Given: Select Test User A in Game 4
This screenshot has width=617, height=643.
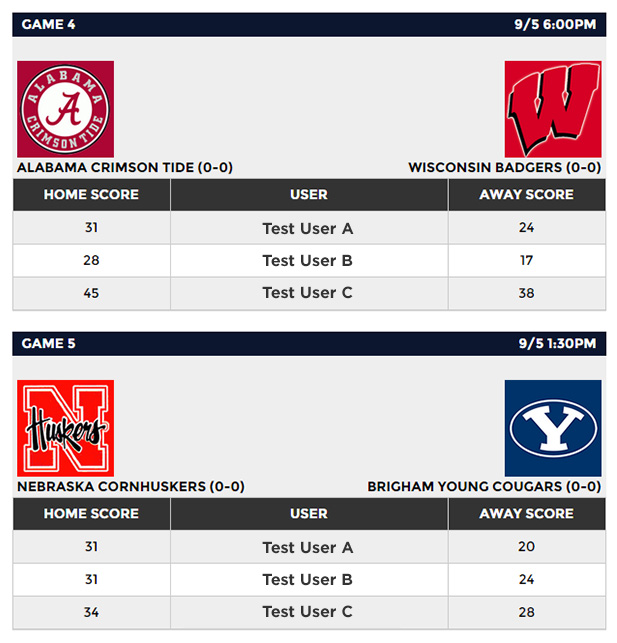Looking at the screenshot, I should [x=308, y=228].
